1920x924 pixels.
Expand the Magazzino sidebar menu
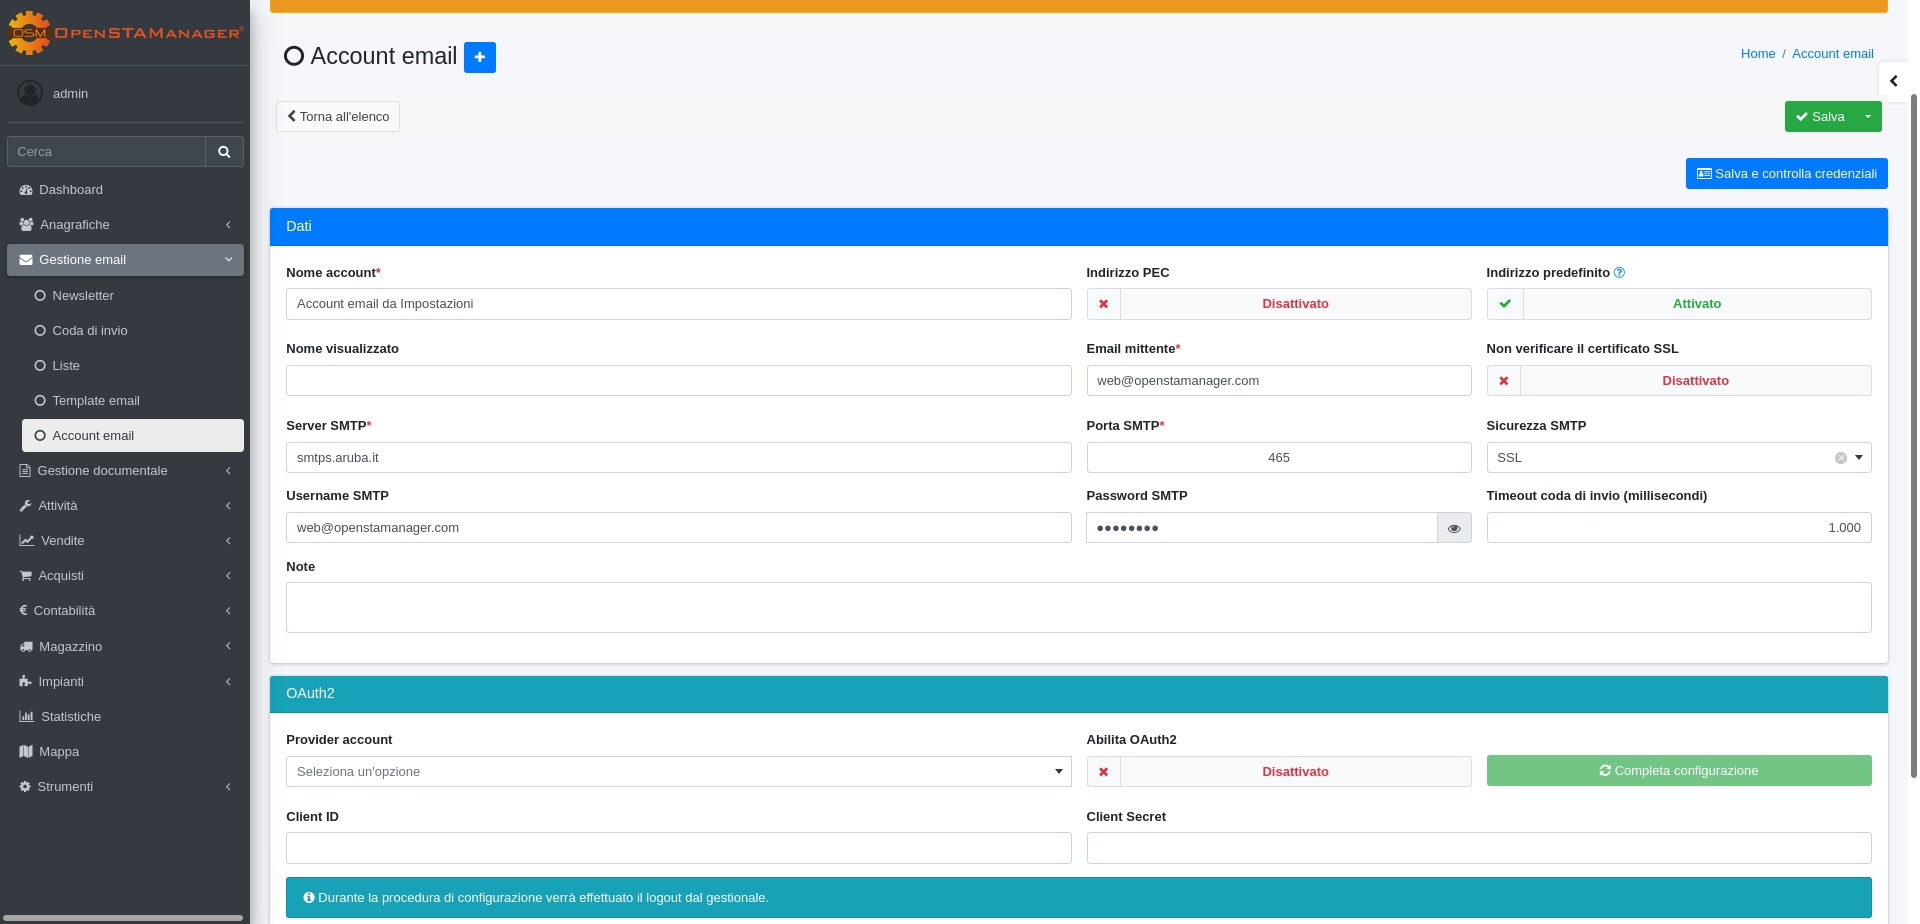[70, 647]
